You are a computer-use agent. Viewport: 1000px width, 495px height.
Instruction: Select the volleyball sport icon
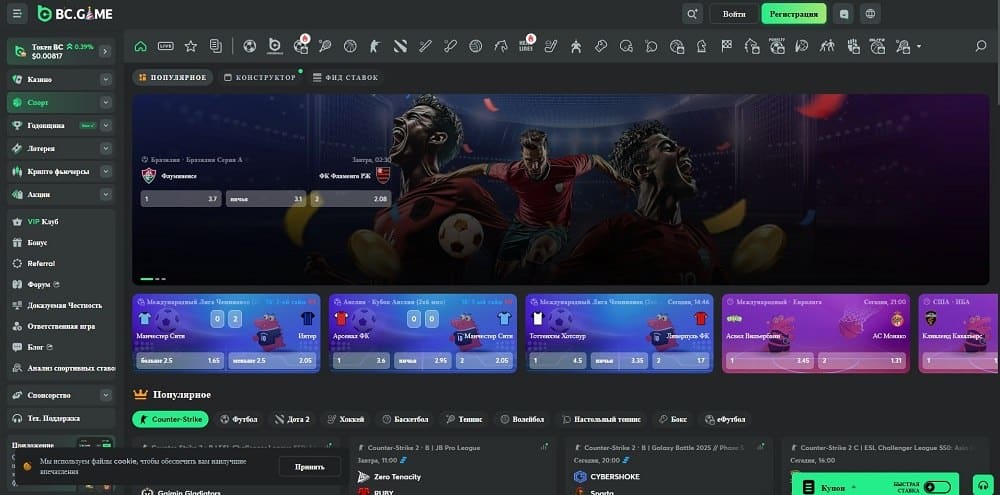[475, 46]
